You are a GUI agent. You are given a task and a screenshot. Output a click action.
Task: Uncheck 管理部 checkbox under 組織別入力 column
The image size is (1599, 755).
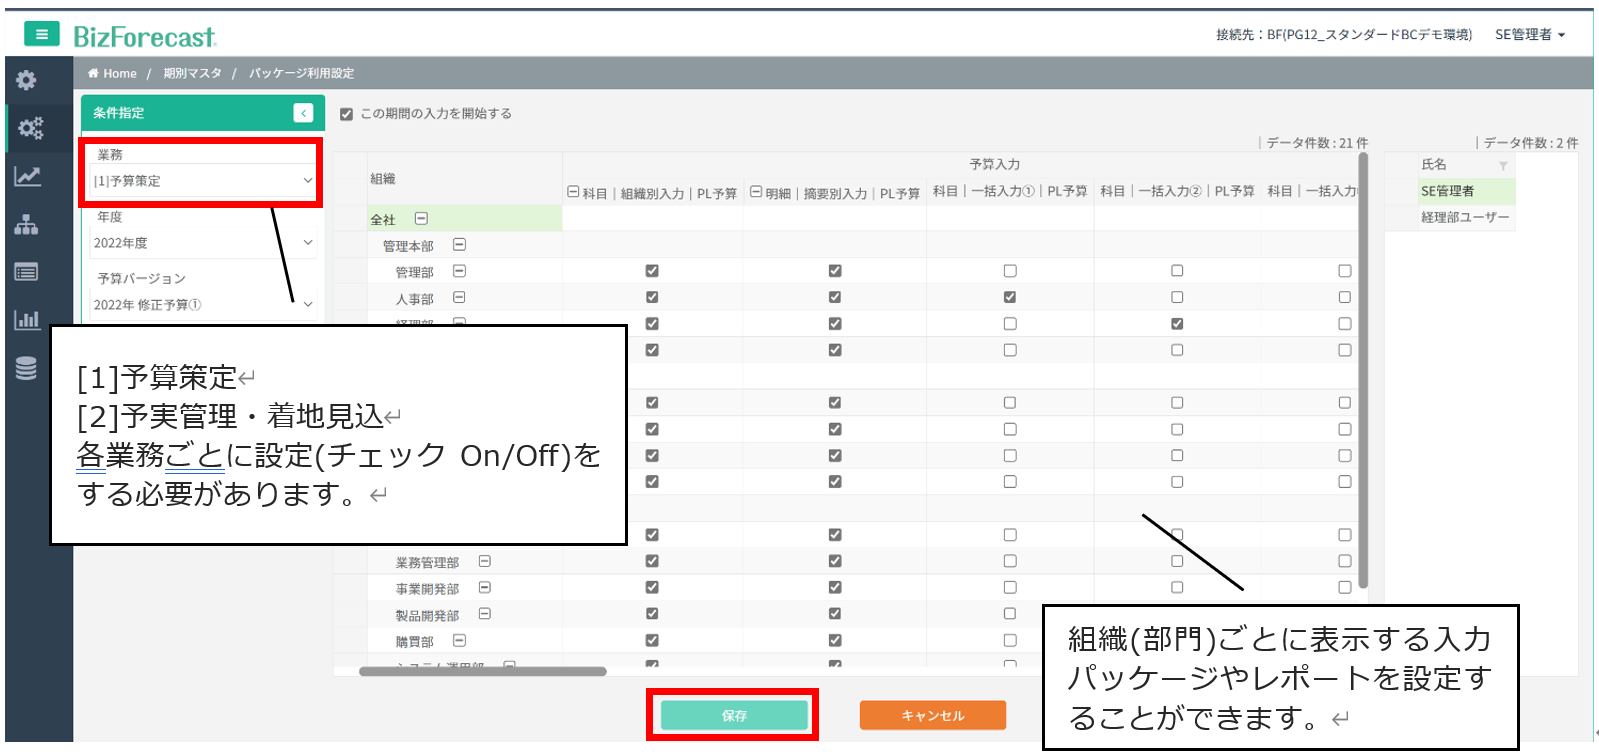(x=652, y=271)
